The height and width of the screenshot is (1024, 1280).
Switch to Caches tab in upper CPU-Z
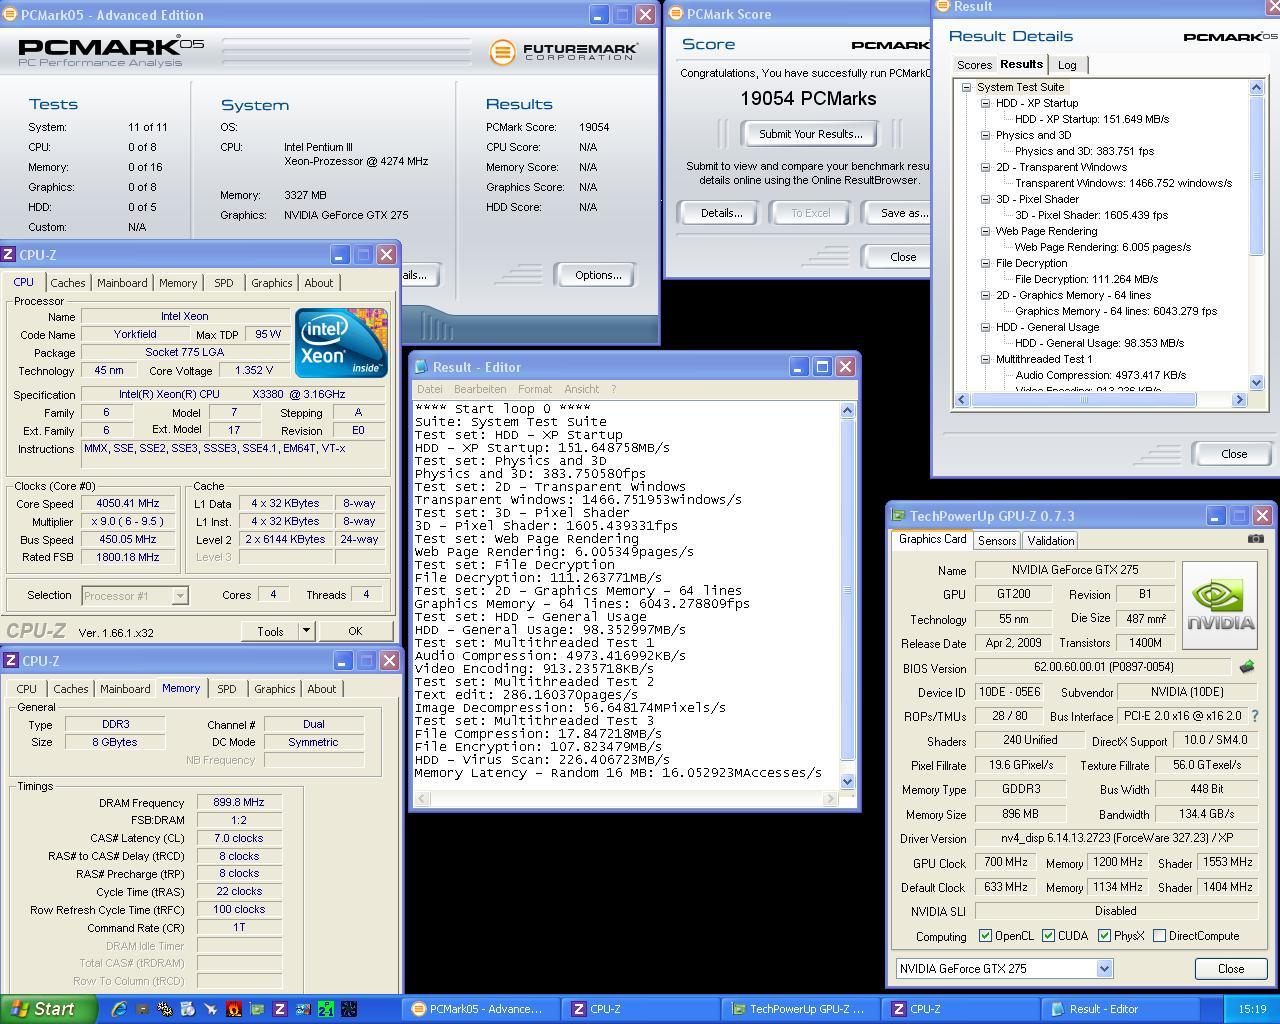(x=67, y=283)
